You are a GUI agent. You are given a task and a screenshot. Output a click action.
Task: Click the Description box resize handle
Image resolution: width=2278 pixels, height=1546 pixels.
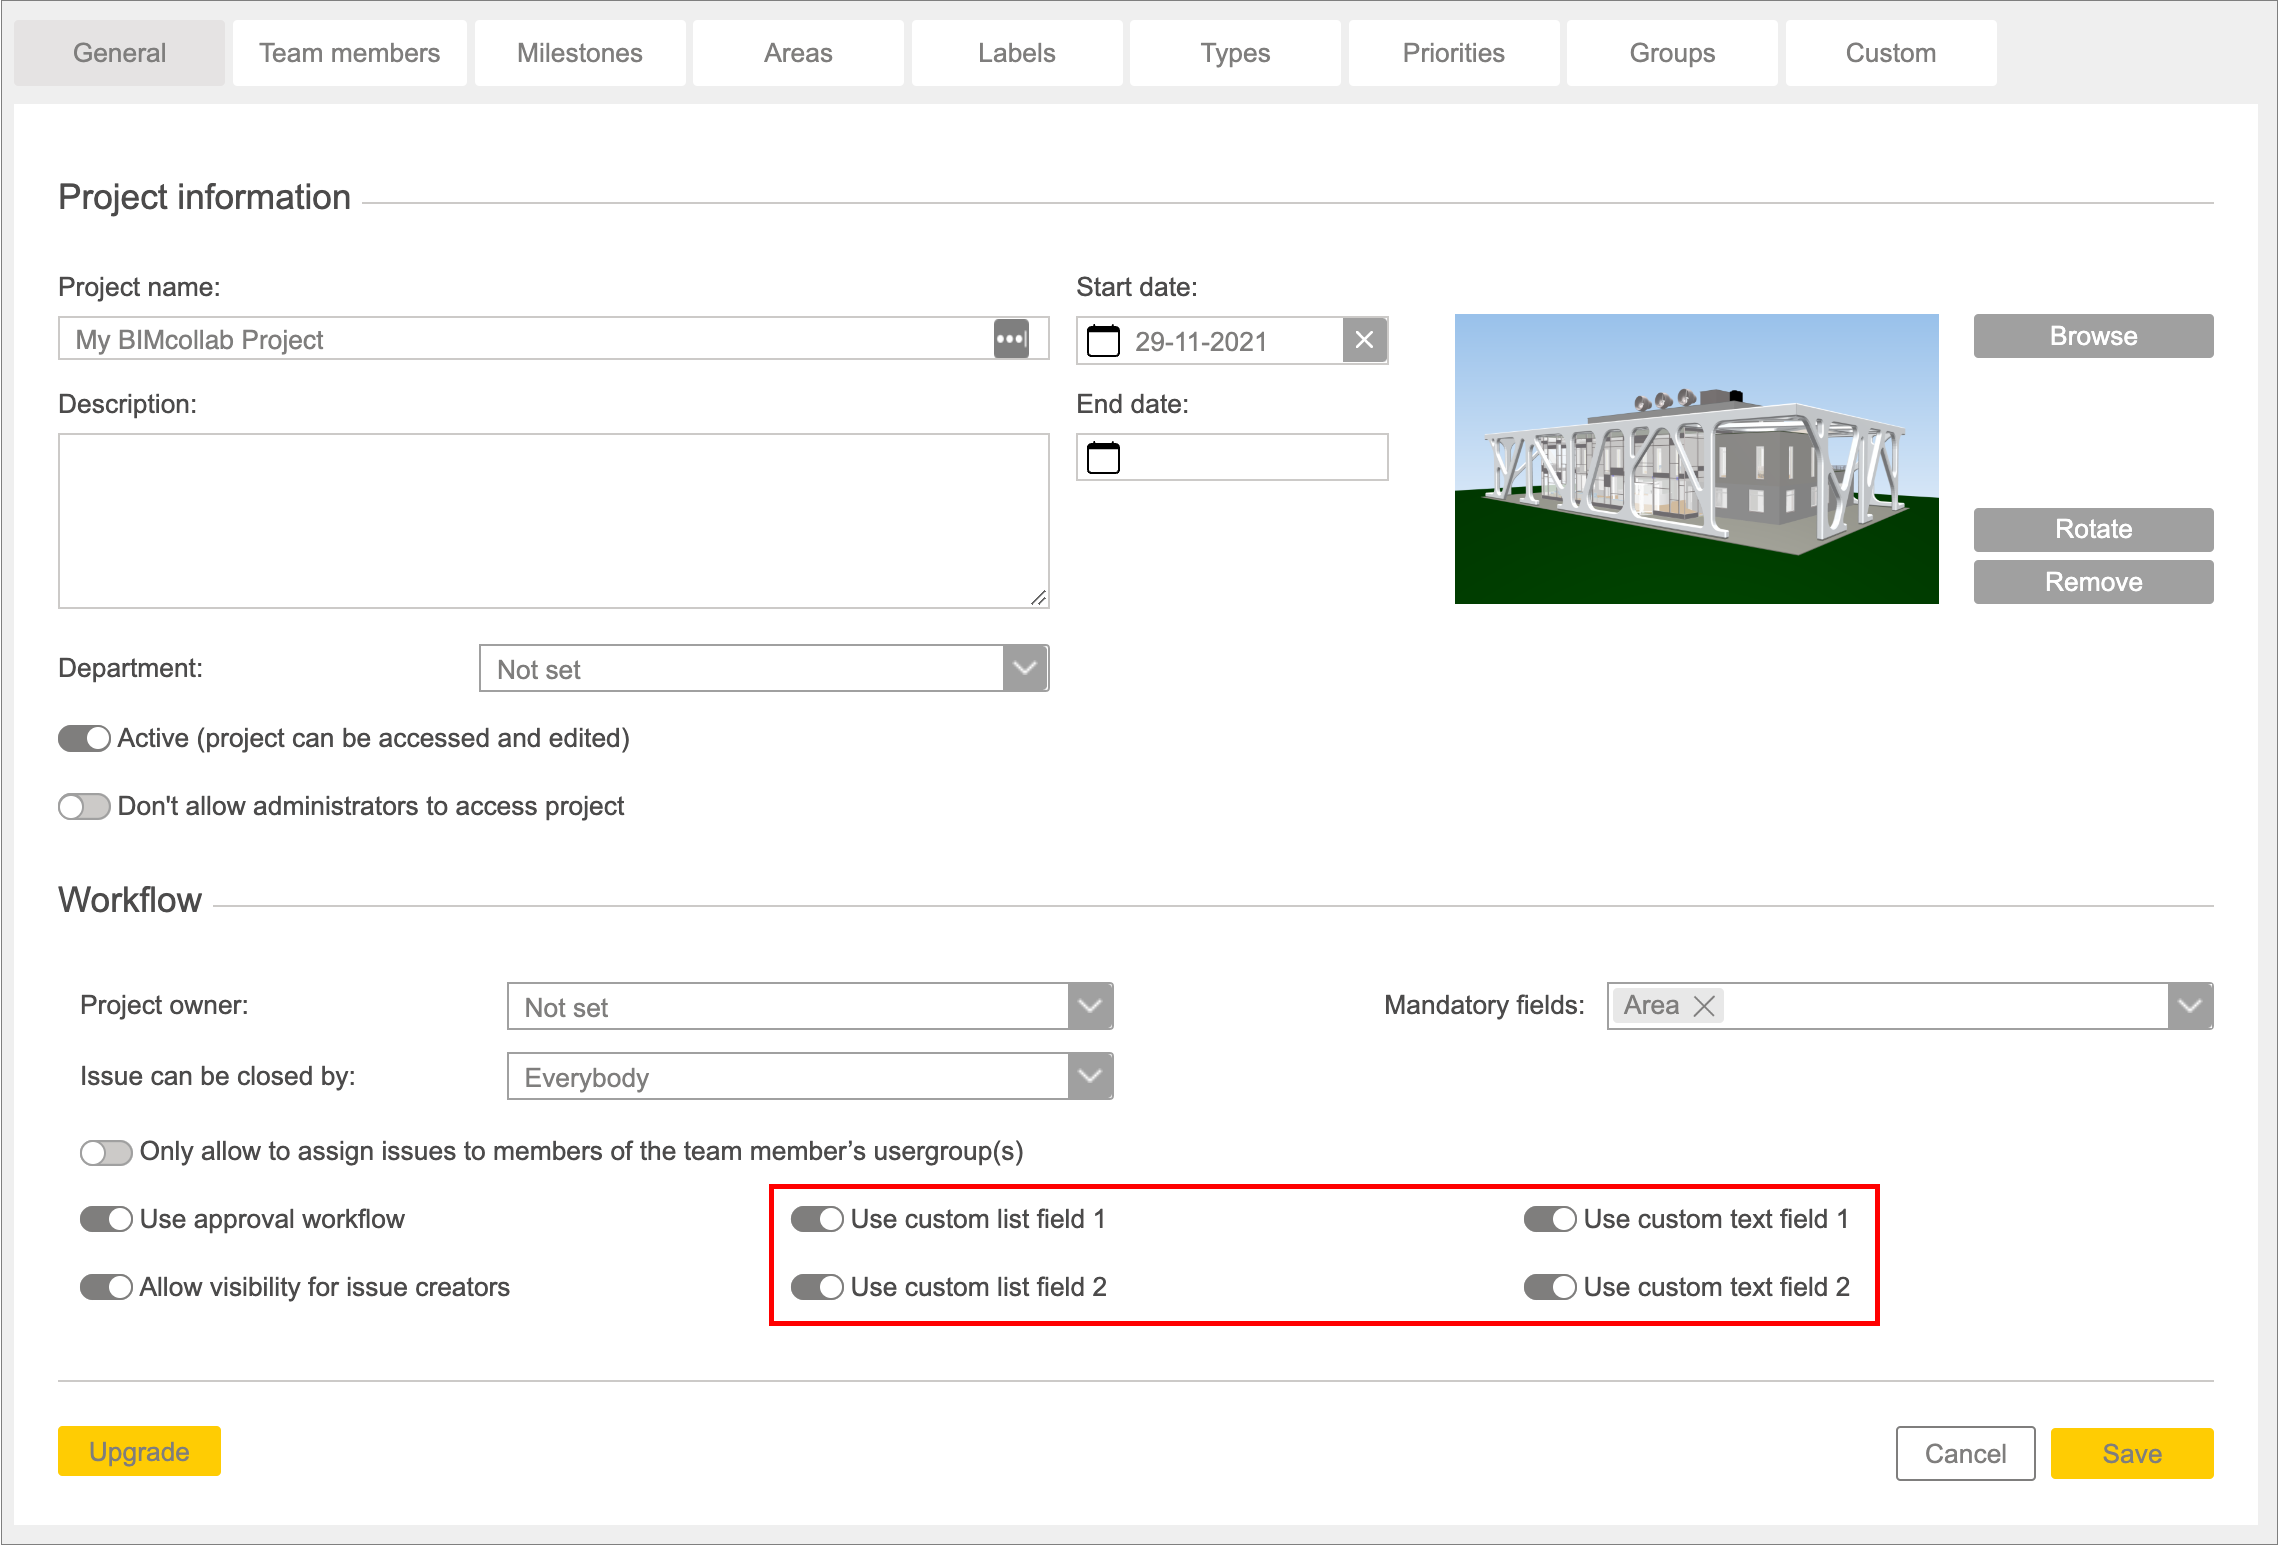(1039, 598)
